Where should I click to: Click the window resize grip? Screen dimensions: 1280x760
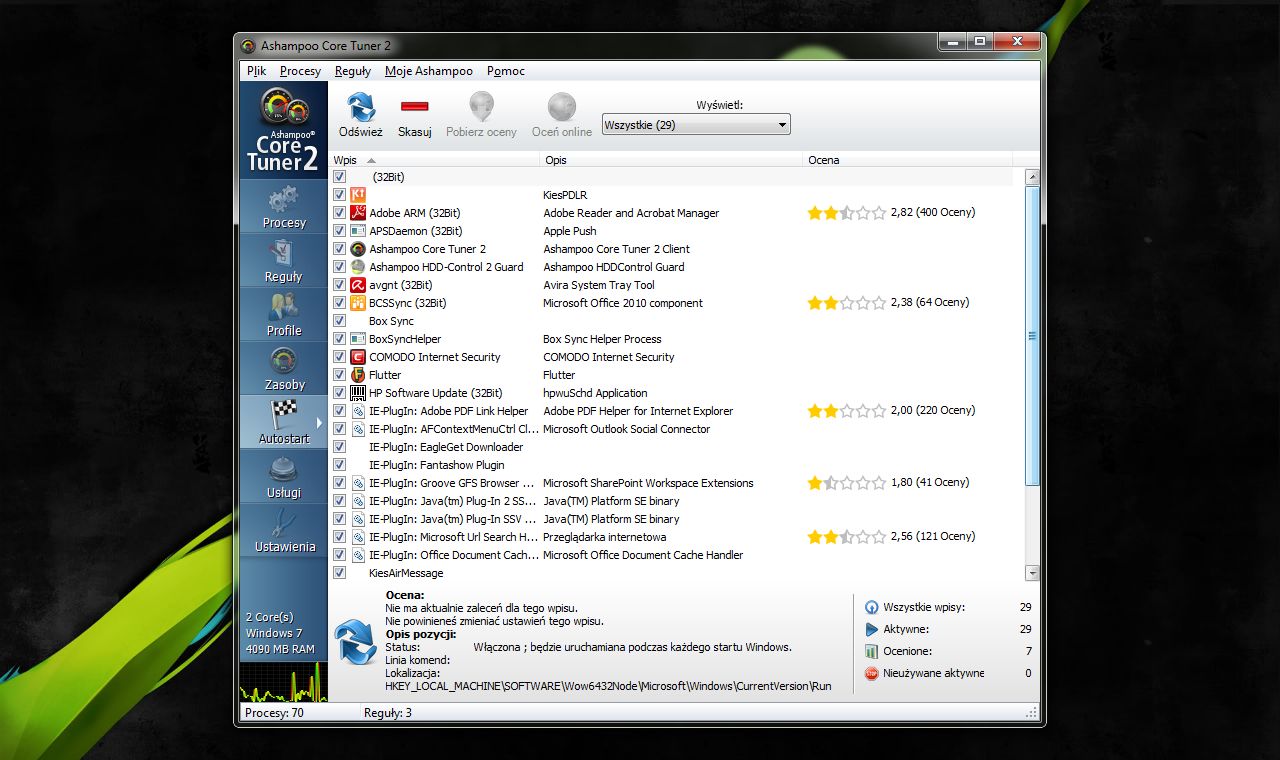(1032, 713)
